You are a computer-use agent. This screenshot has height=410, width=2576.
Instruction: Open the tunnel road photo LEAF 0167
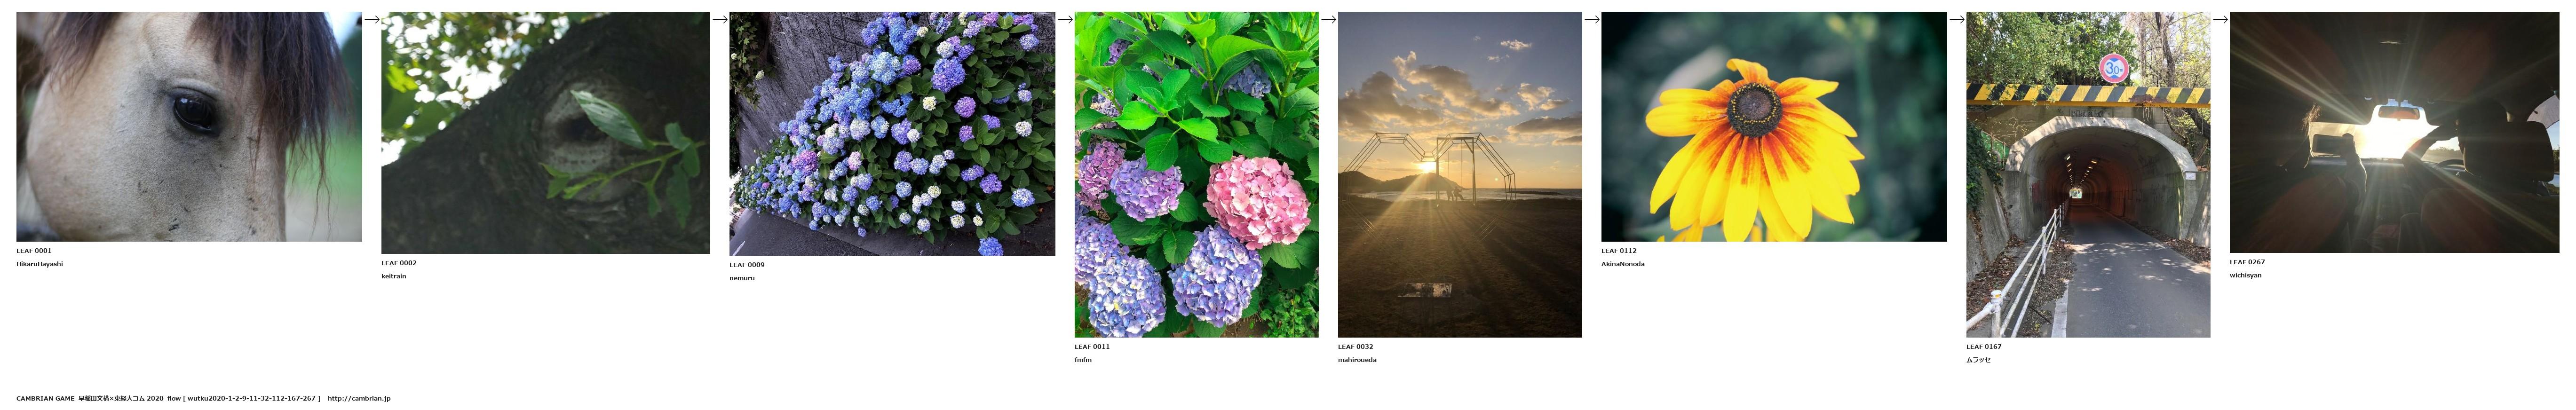(x=2088, y=174)
